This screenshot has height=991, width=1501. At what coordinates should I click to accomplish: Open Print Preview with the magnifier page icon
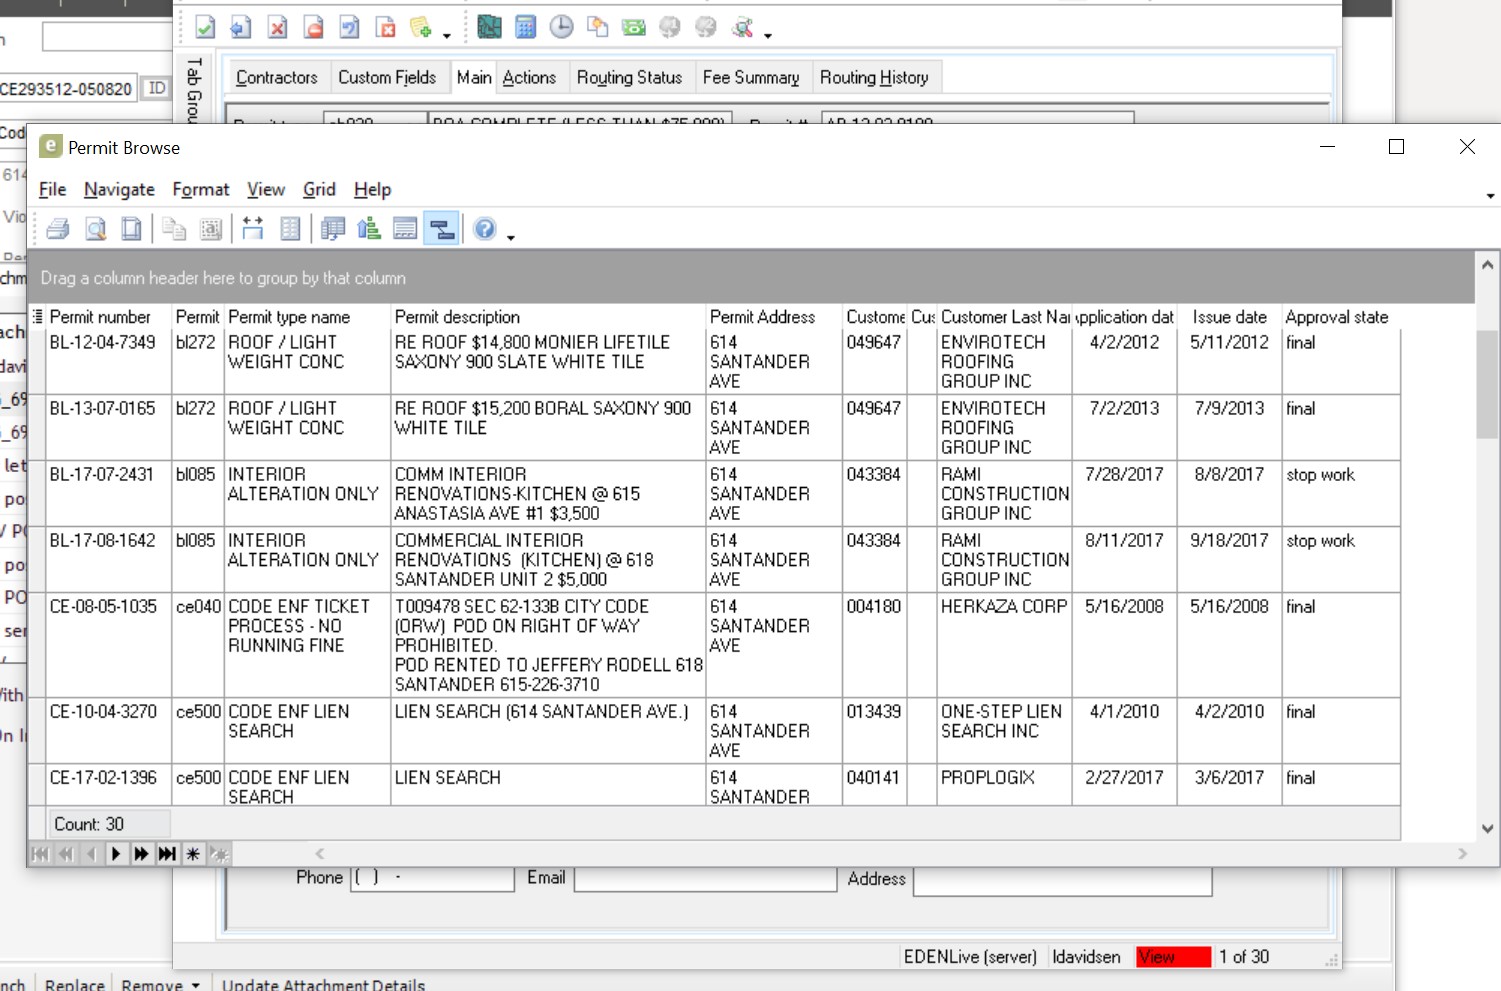tap(95, 229)
